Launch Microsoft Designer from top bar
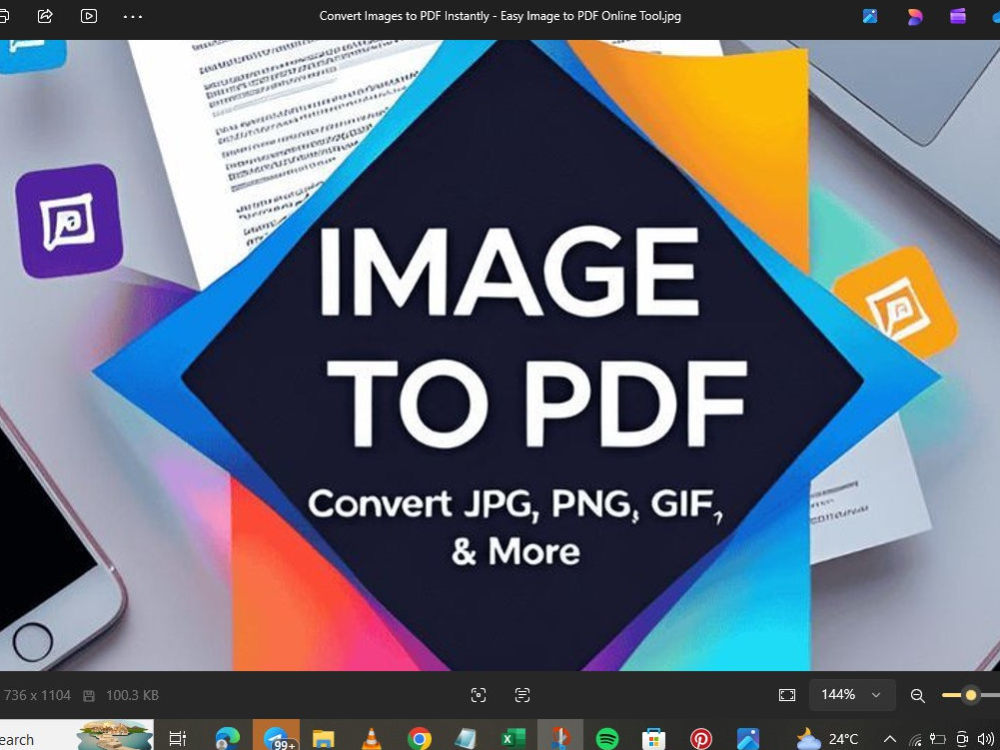 [x=915, y=17]
